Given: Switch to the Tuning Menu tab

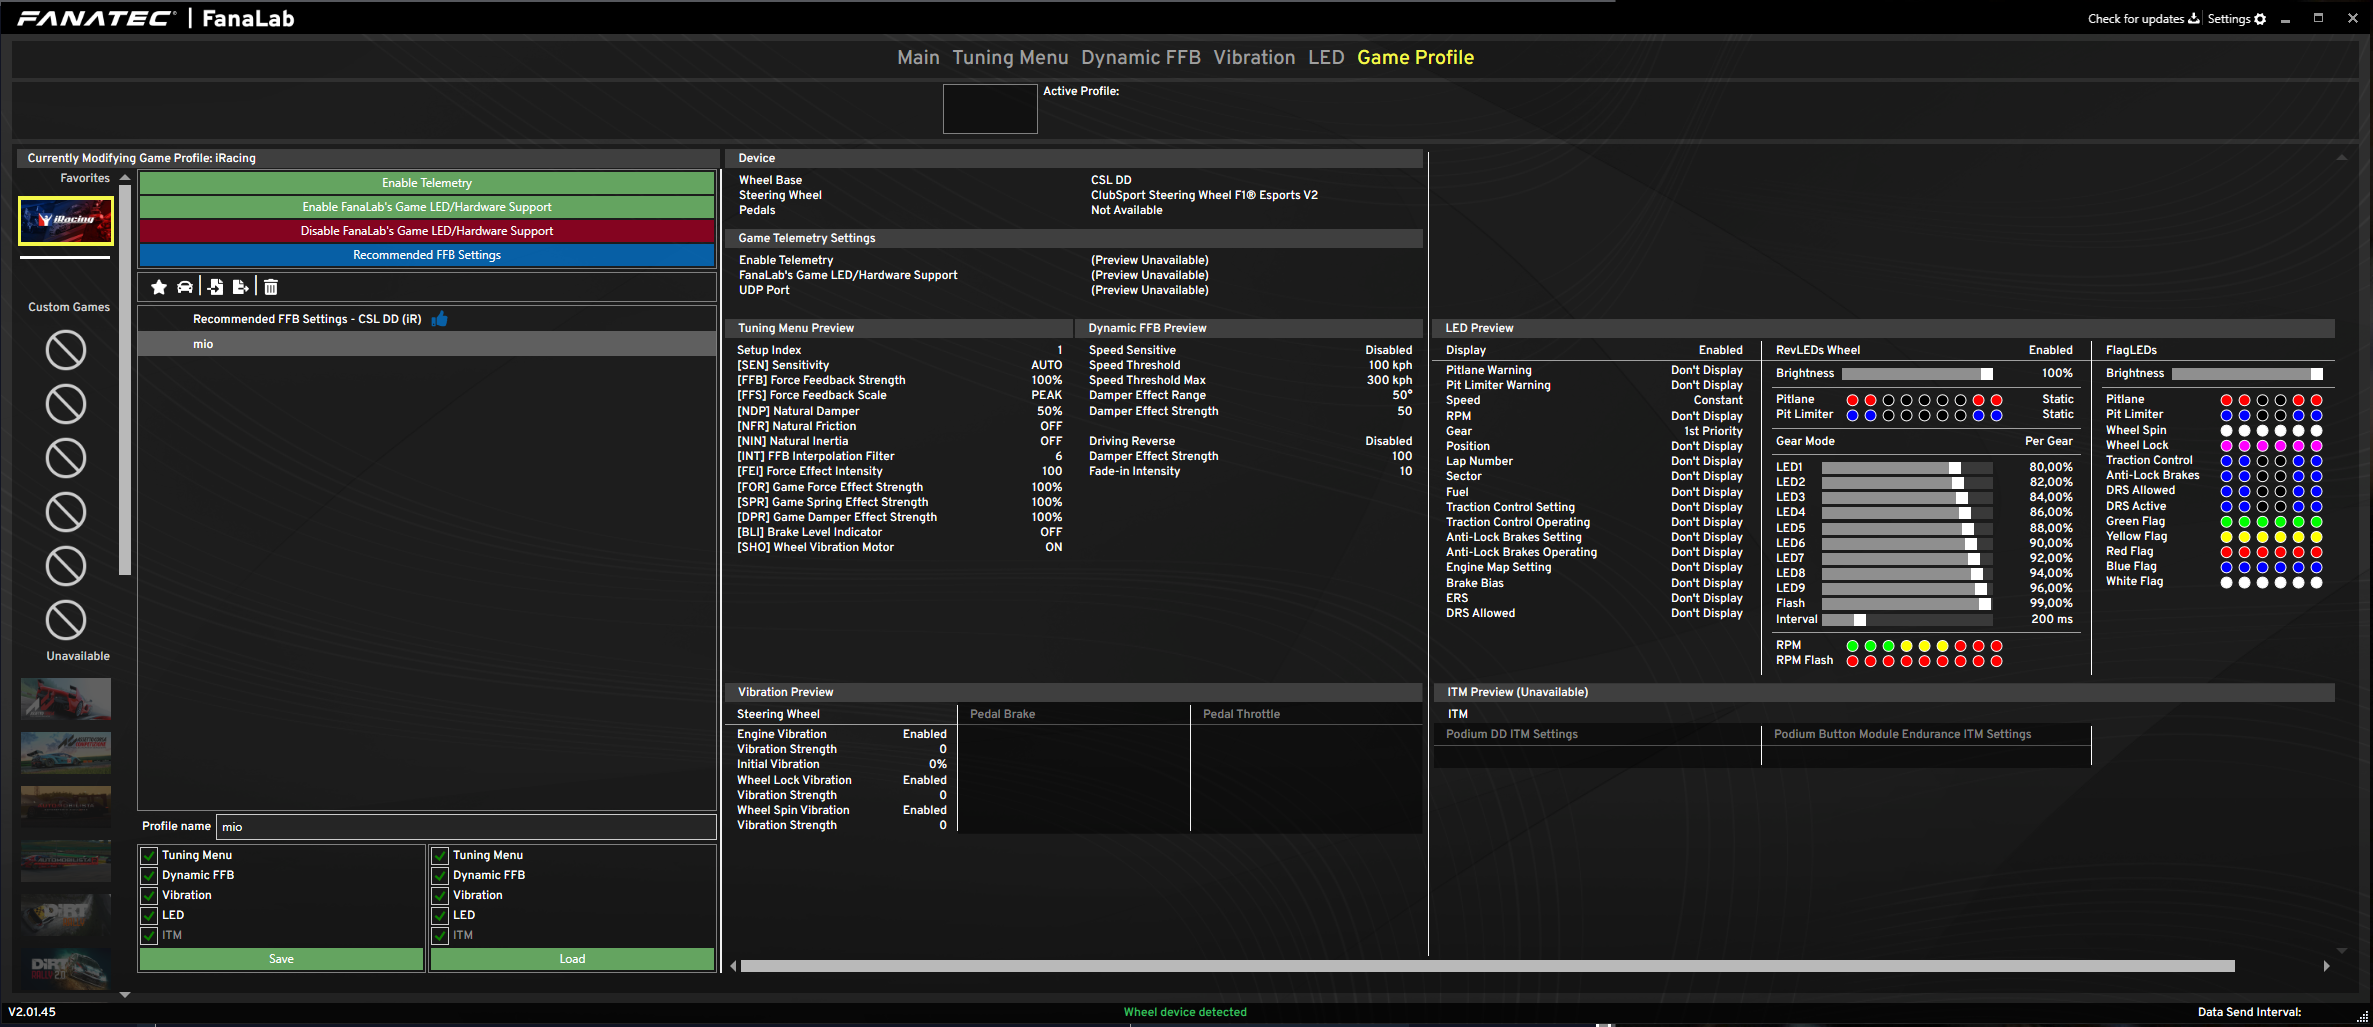Looking at the screenshot, I should (x=1010, y=58).
